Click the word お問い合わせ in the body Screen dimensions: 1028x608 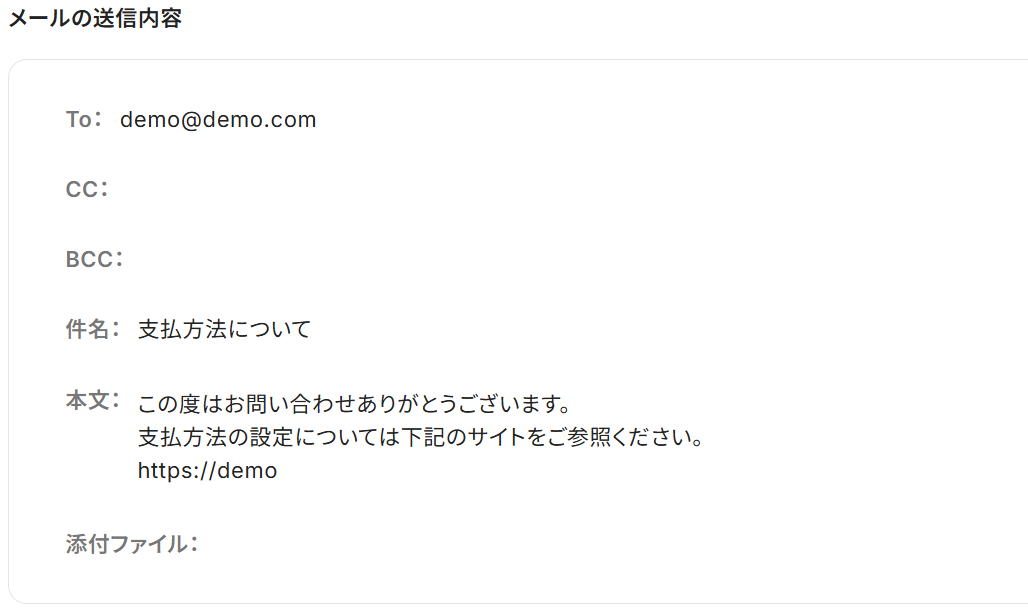[277, 405]
